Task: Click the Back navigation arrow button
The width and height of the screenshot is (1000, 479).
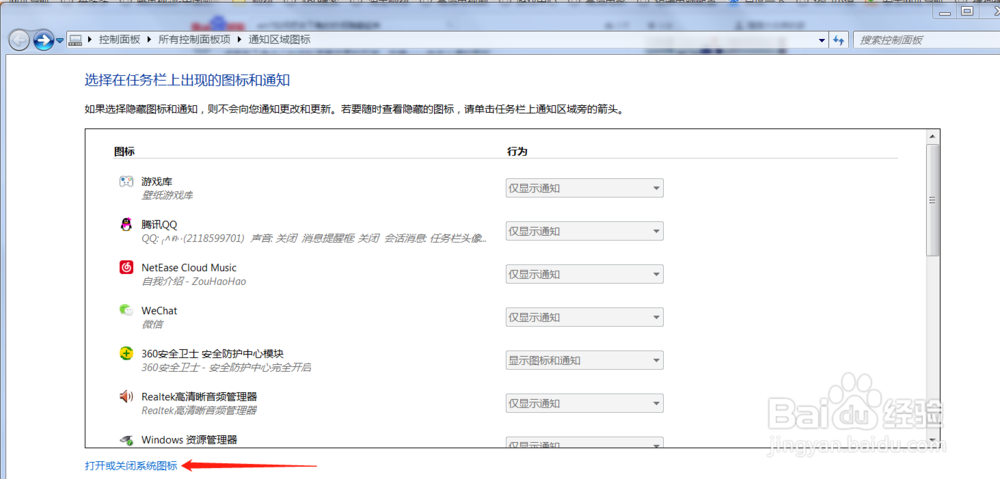Action: (18, 41)
